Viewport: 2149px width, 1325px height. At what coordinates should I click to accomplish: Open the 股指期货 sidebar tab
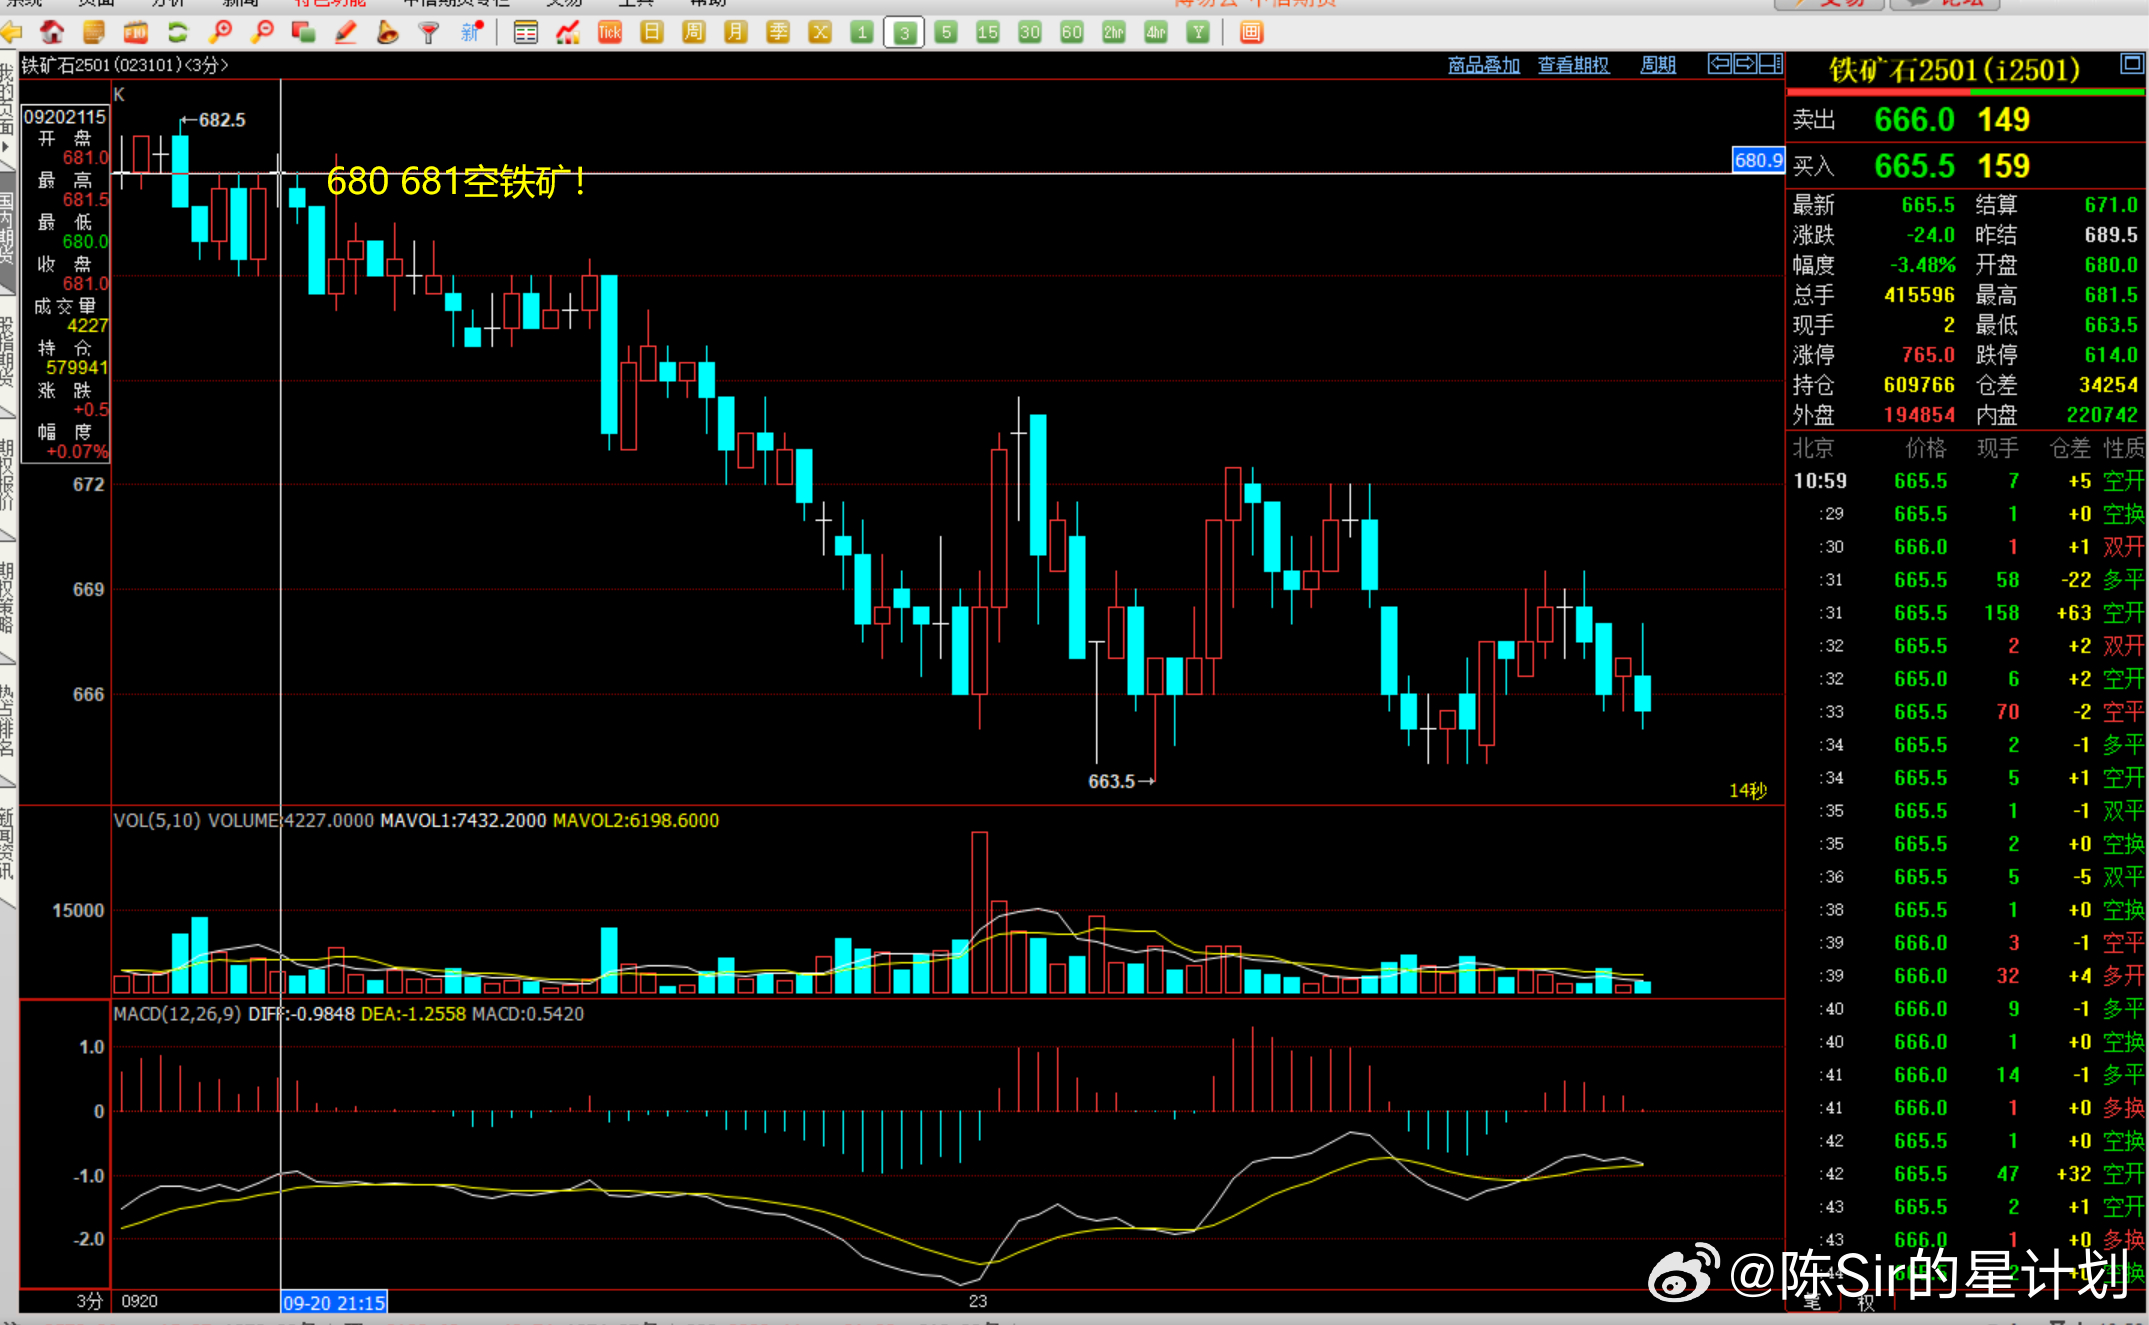pyautogui.click(x=8, y=352)
